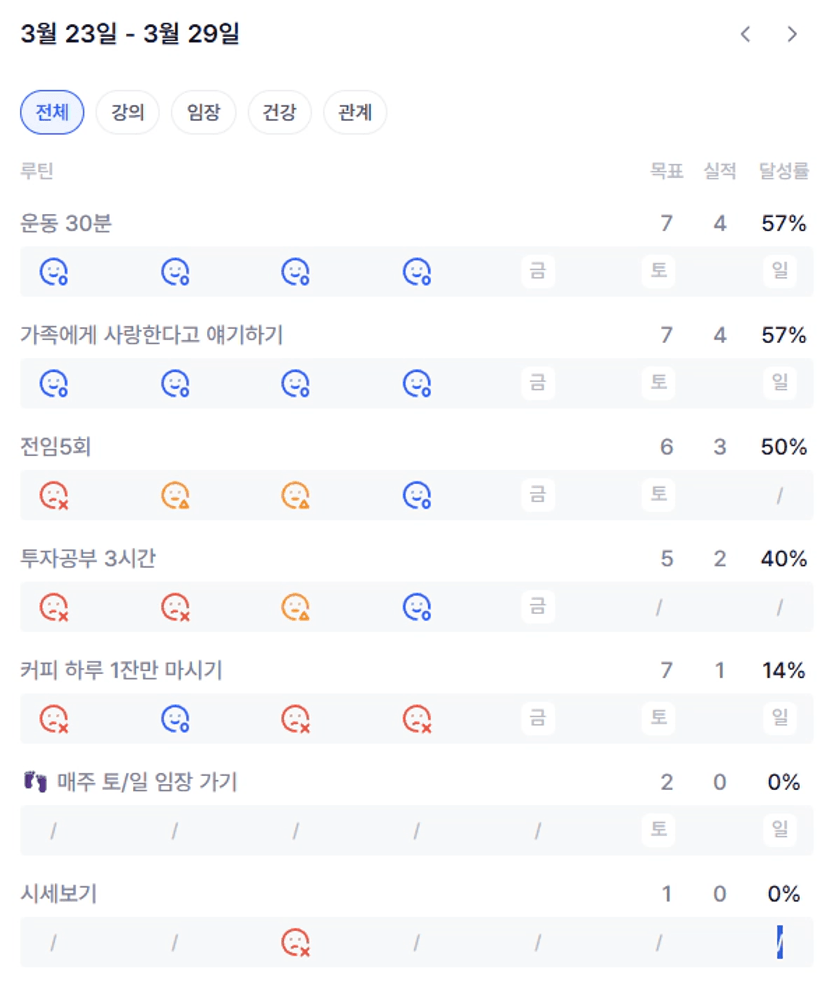Image resolution: width=827 pixels, height=1002 pixels.
Task: Open the 투자공부 3시간 routine title
Action: point(88,559)
